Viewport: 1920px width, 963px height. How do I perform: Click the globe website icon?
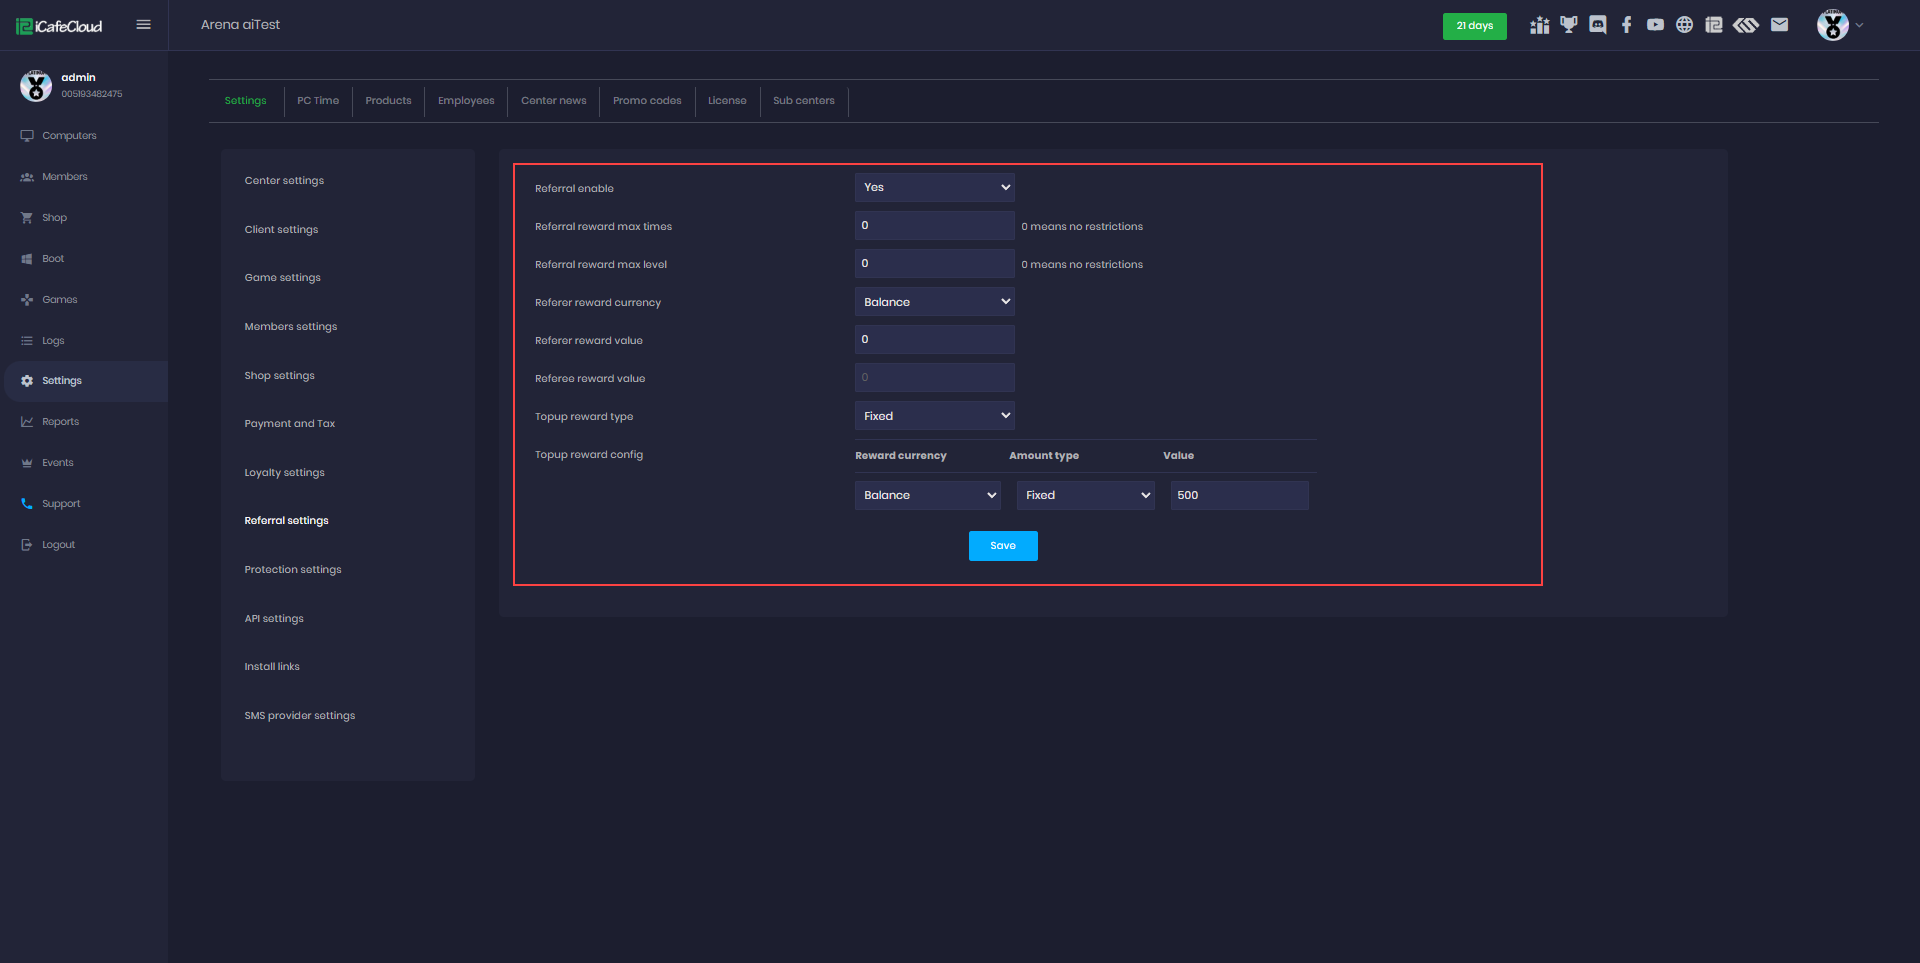1684,25
